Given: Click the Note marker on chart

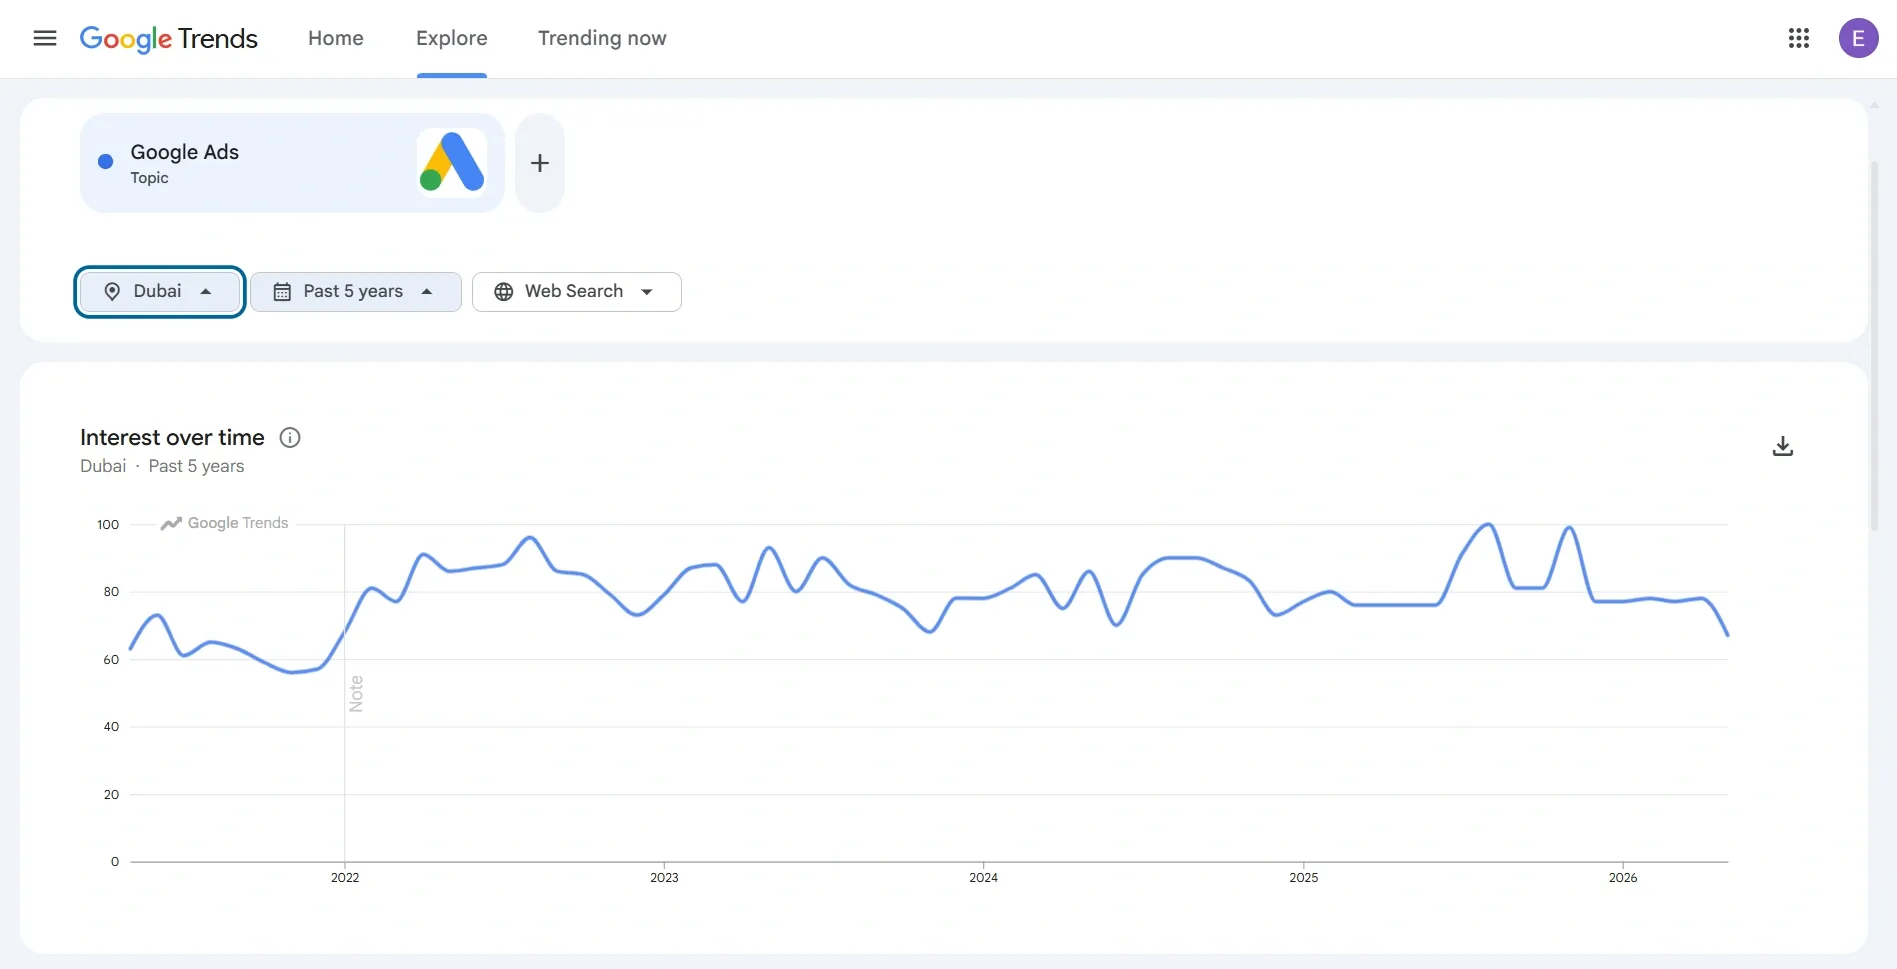Looking at the screenshot, I should tap(356, 693).
